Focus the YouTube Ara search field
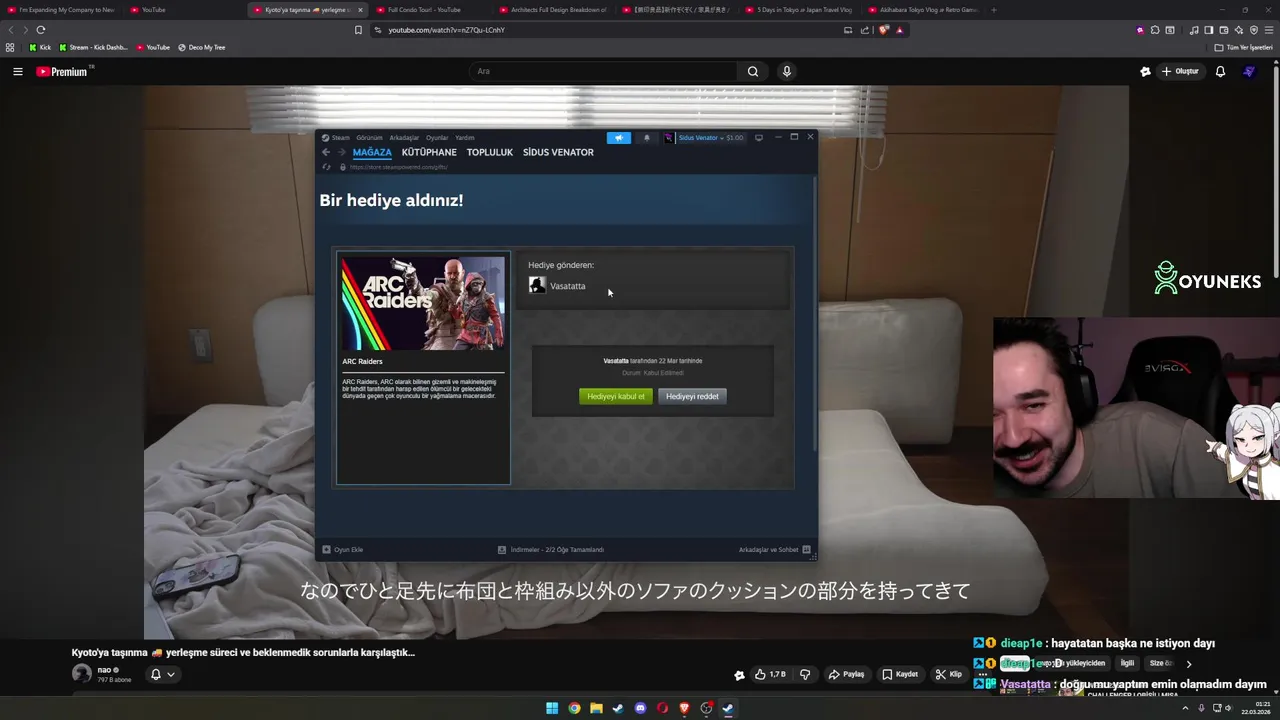 (x=604, y=71)
